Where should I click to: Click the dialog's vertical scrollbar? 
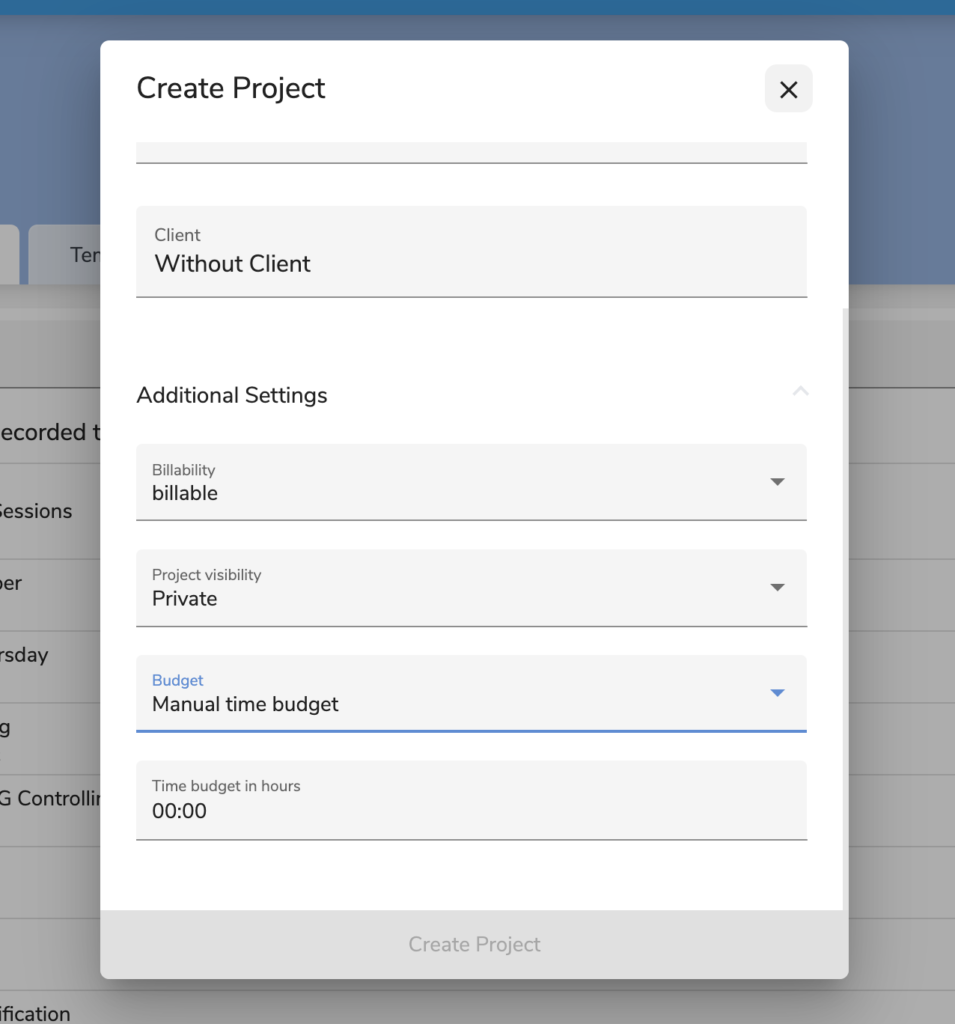click(845, 600)
